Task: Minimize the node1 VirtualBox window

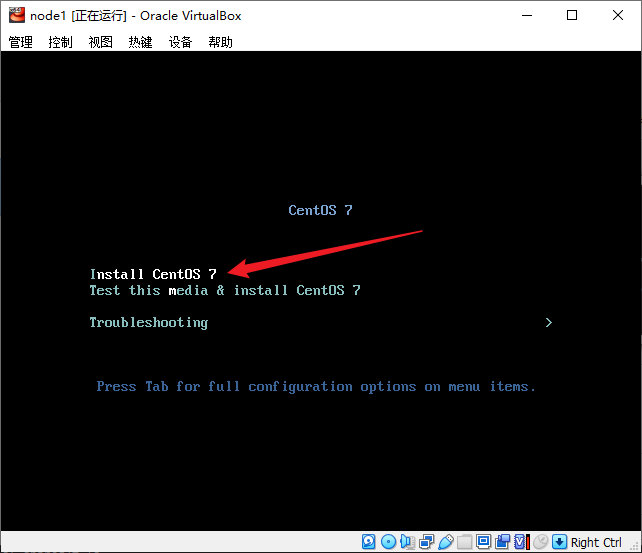Action: pyautogui.click(x=527, y=16)
